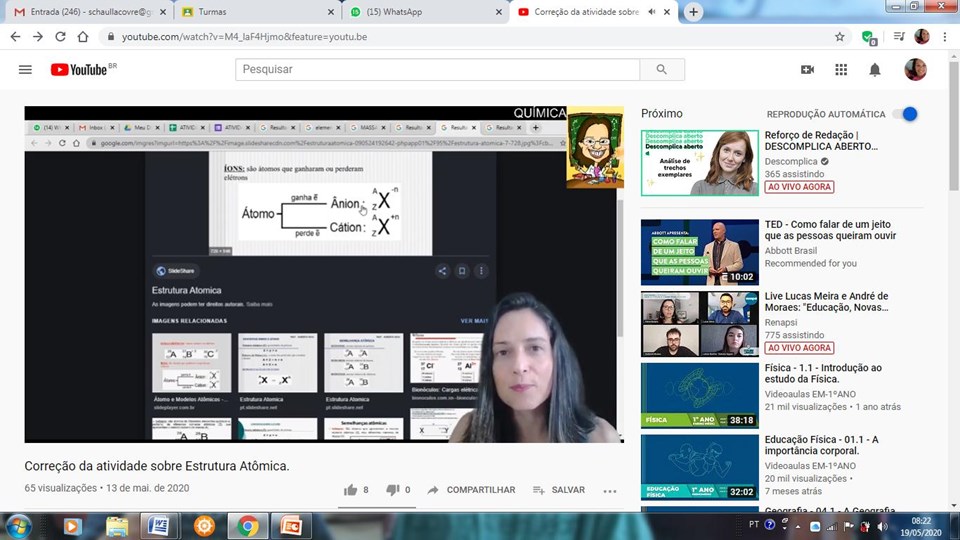This screenshot has height=540, width=960.
Task: Toggle the Reprodução Automática autoplay switch
Action: (x=906, y=114)
